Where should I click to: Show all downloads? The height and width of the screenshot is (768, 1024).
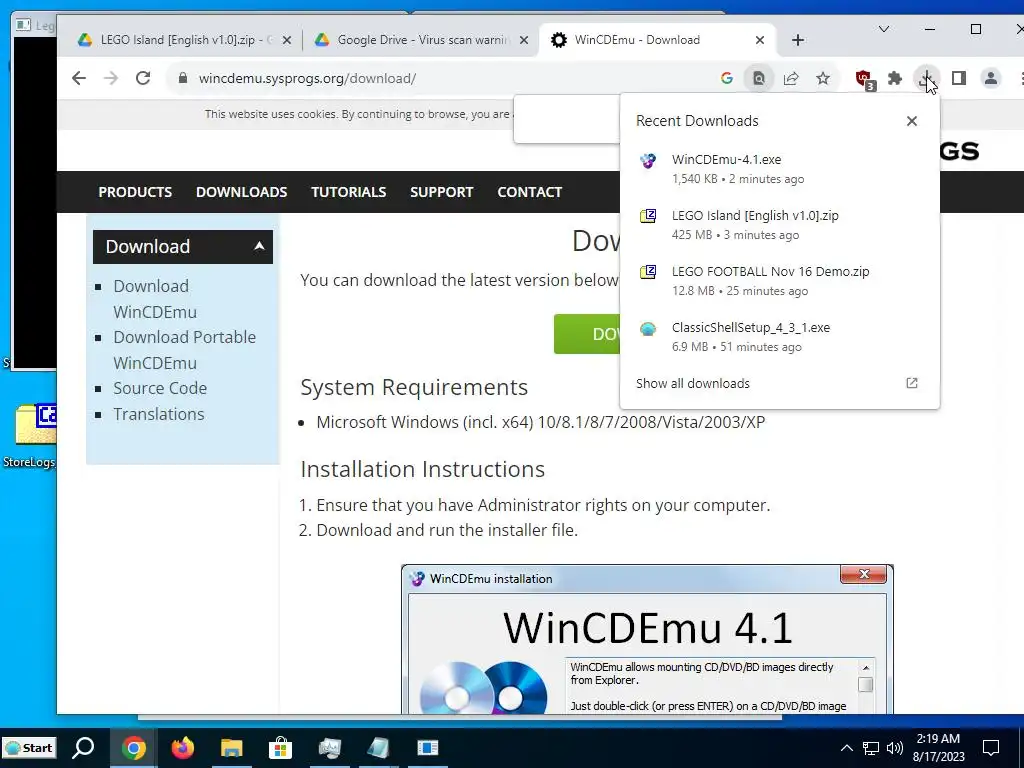tap(693, 383)
